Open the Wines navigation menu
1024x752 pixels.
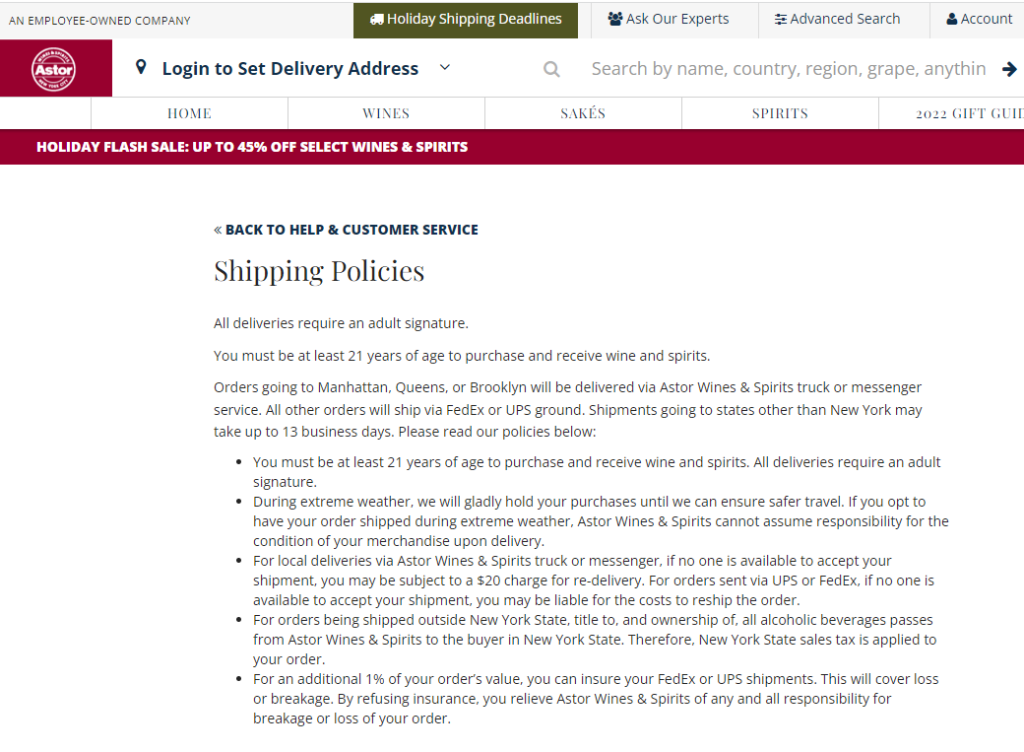click(386, 113)
